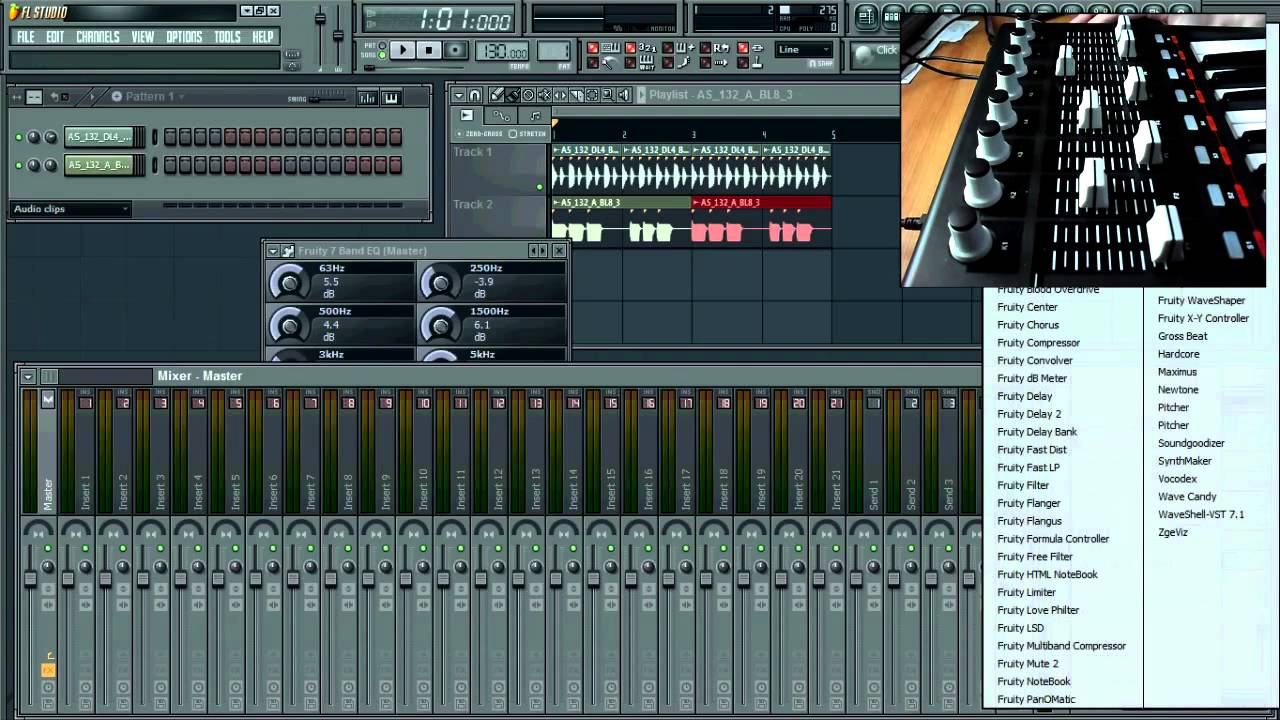Open the Mixer options dropdown arrow
The width and height of the screenshot is (1280, 720).
click(x=28, y=376)
